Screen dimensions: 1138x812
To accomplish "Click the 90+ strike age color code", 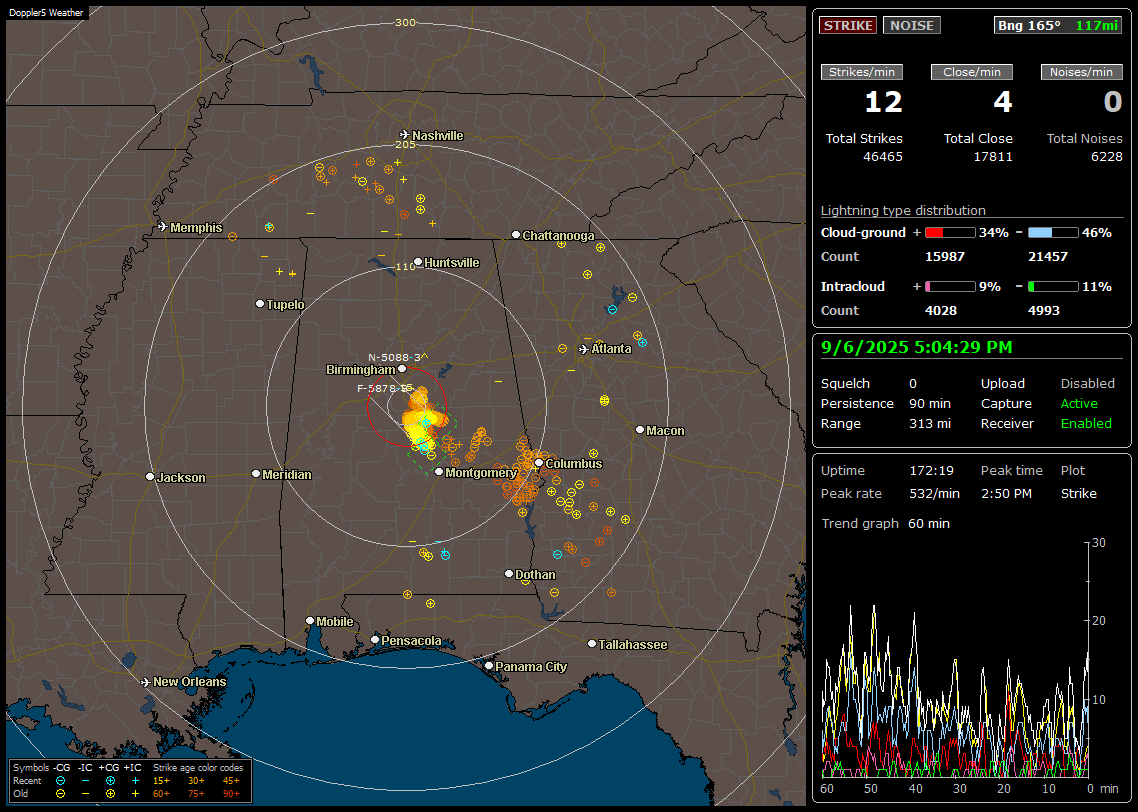I will pyautogui.click(x=231, y=794).
